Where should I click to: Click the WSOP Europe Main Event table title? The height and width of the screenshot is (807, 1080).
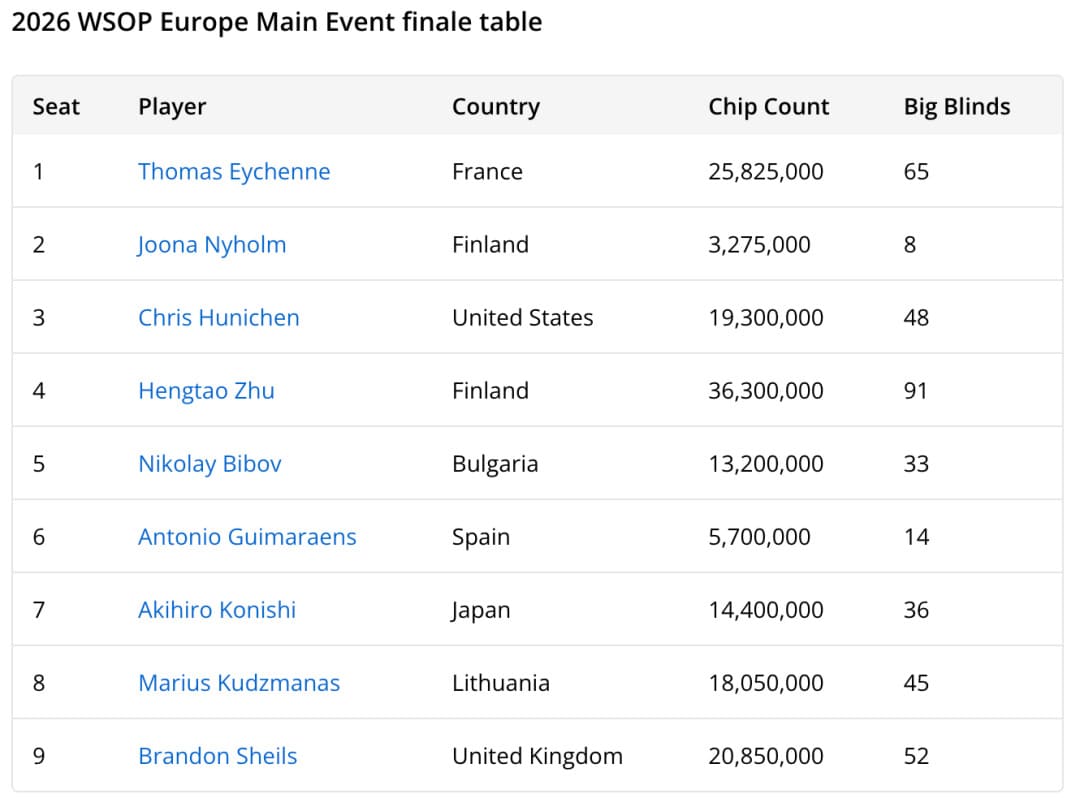(277, 22)
